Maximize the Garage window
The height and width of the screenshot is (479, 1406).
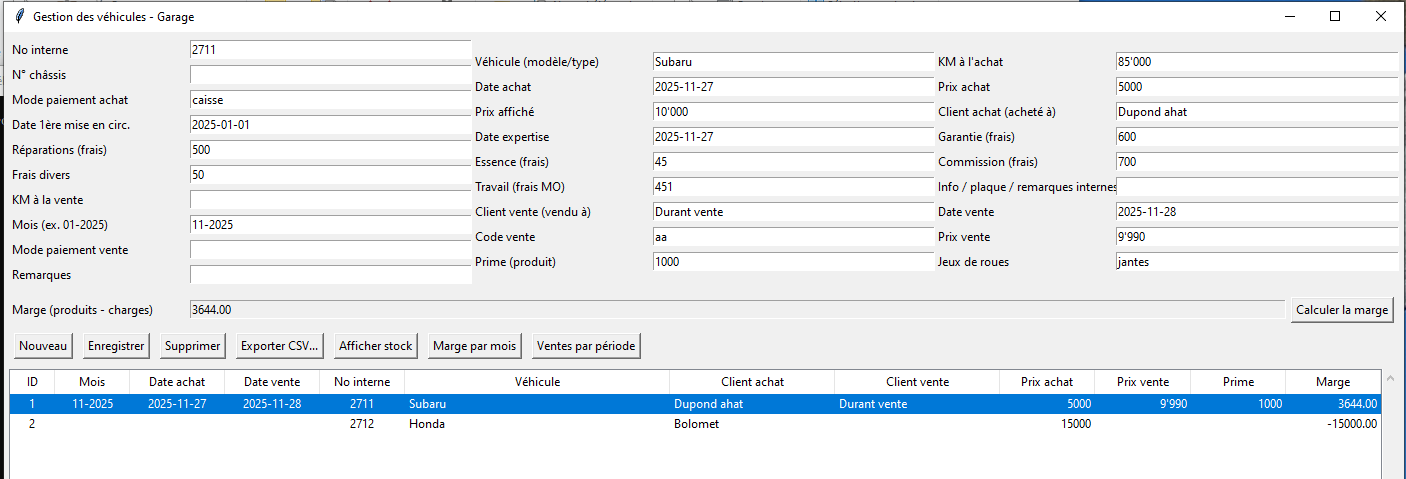tap(1334, 16)
